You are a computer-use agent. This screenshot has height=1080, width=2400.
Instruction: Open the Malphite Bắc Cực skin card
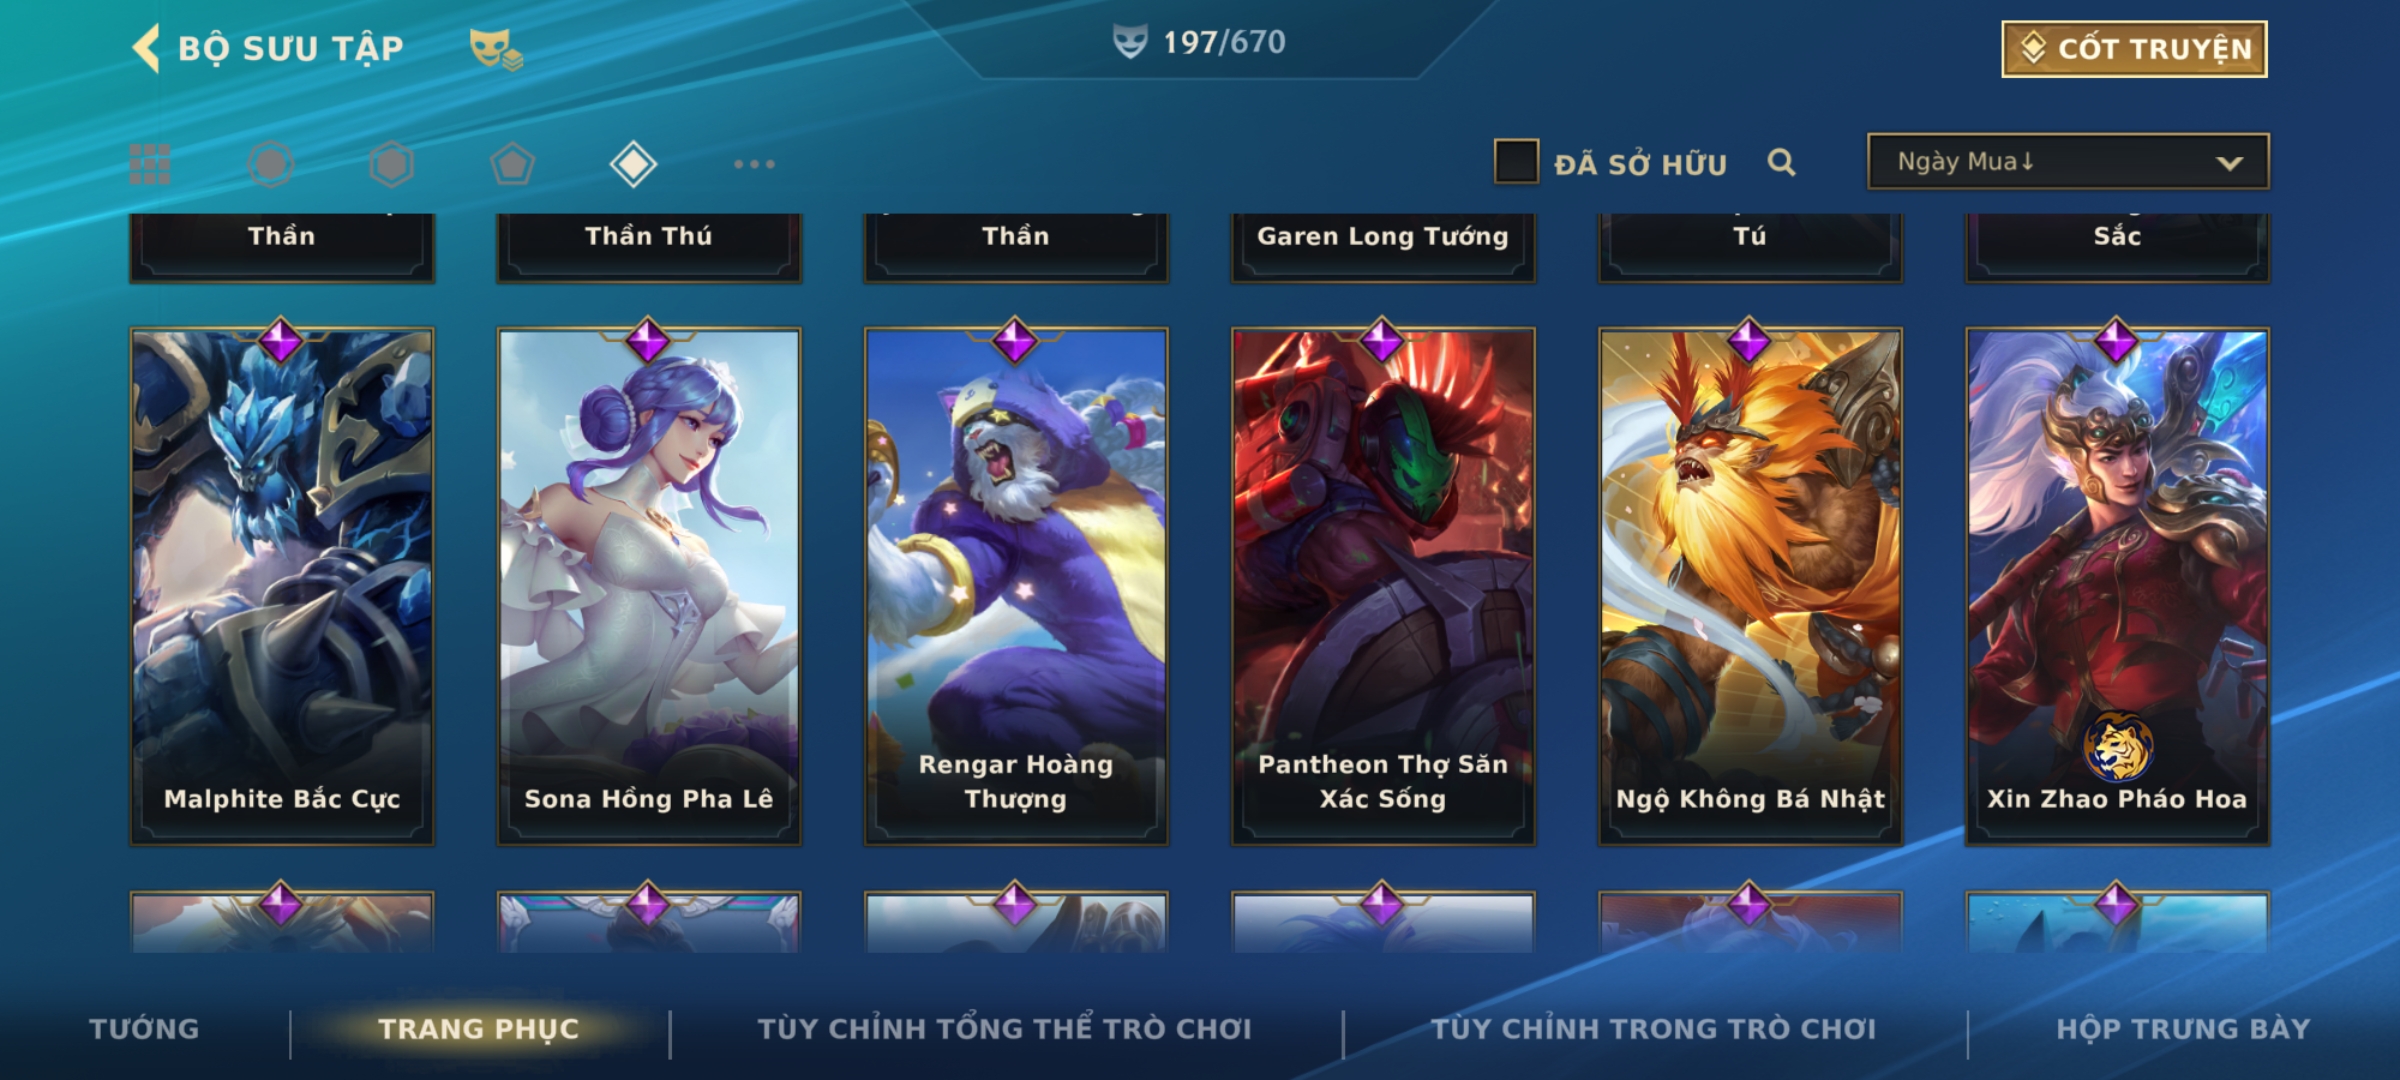click(282, 586)
